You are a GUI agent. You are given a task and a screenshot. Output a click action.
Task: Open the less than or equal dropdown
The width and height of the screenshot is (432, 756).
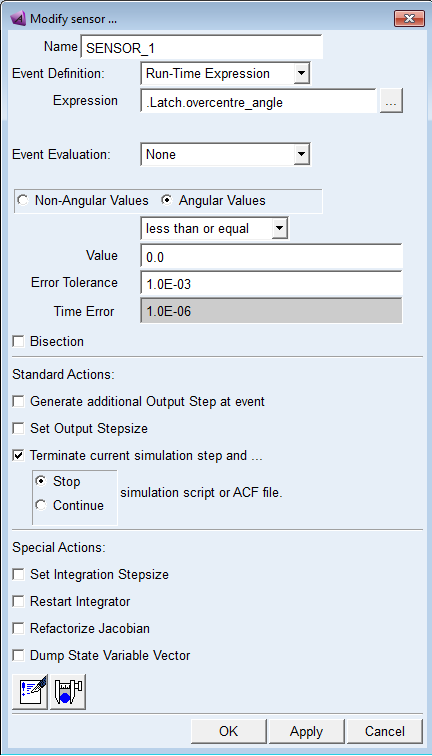click(x=214, y=228)
